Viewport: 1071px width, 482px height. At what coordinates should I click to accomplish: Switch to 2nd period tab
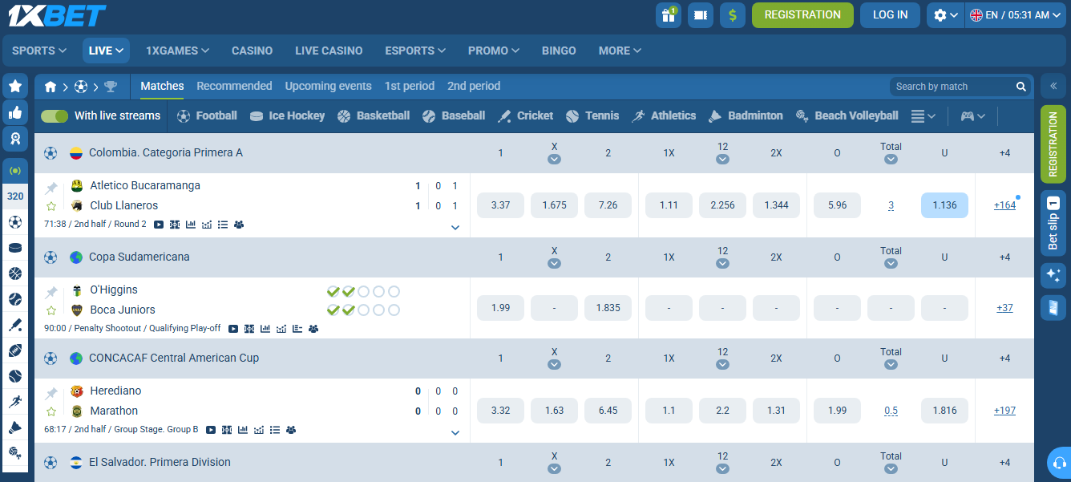pos(474,86)
